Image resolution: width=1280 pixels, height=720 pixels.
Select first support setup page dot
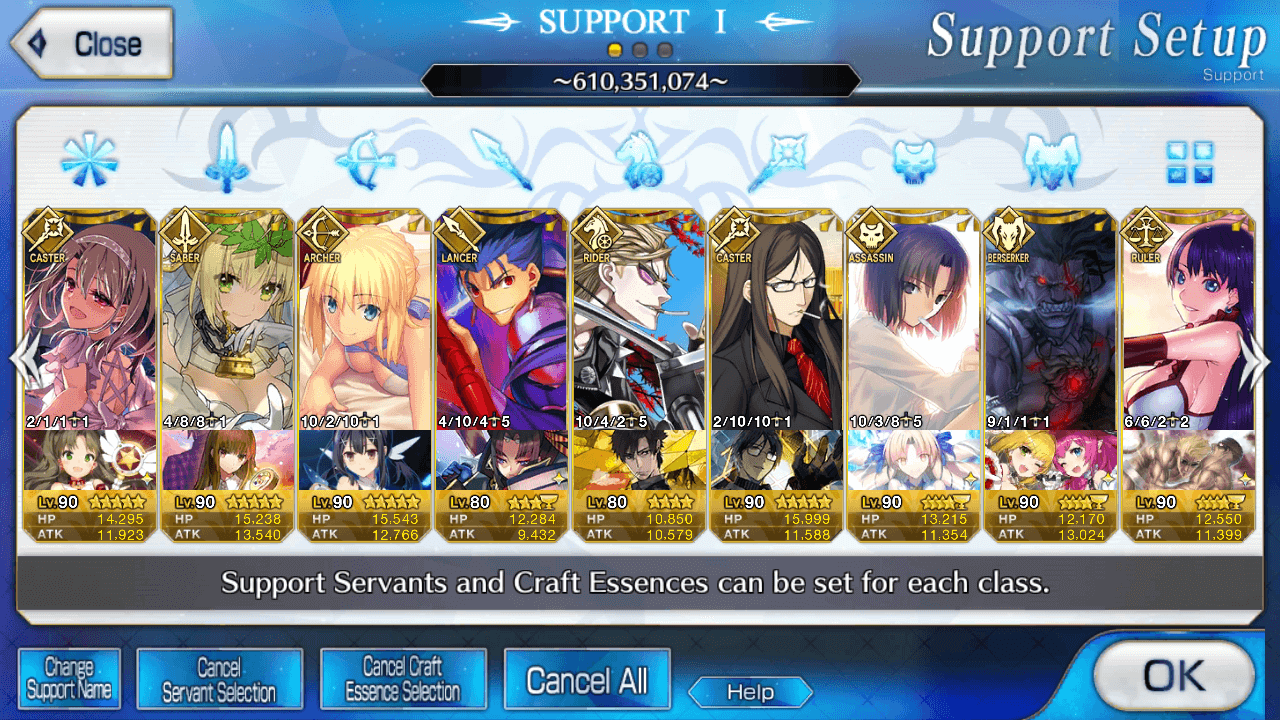[x=615, y=50]
